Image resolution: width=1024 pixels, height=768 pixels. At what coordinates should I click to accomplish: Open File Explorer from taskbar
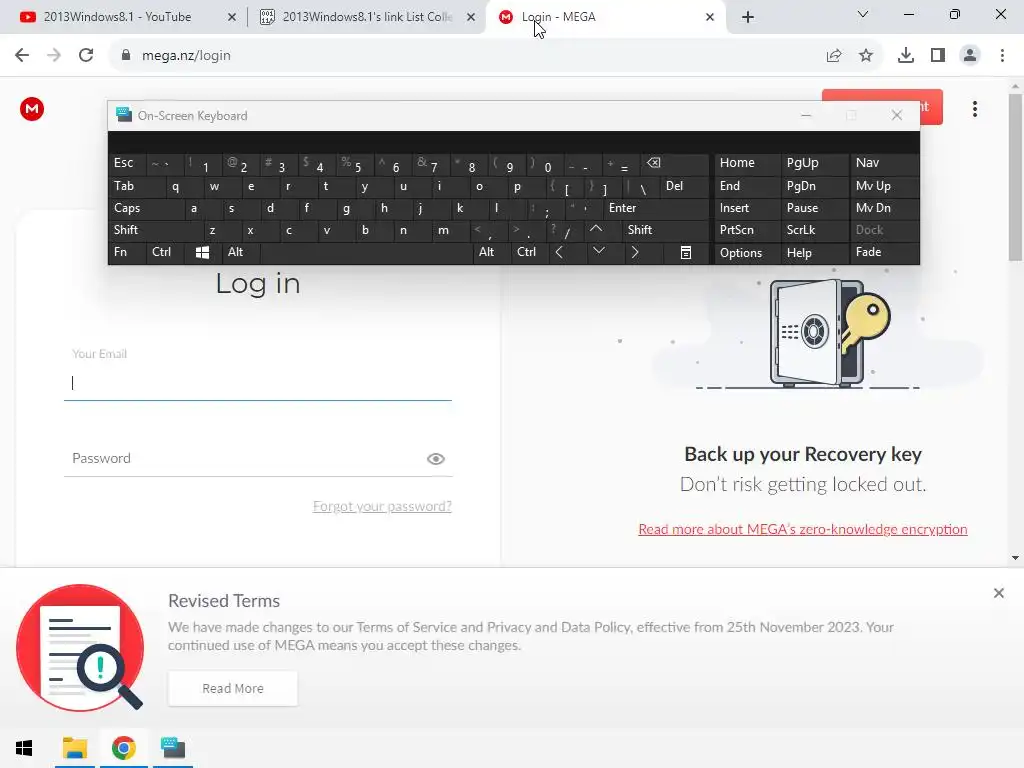coord(74,748)
